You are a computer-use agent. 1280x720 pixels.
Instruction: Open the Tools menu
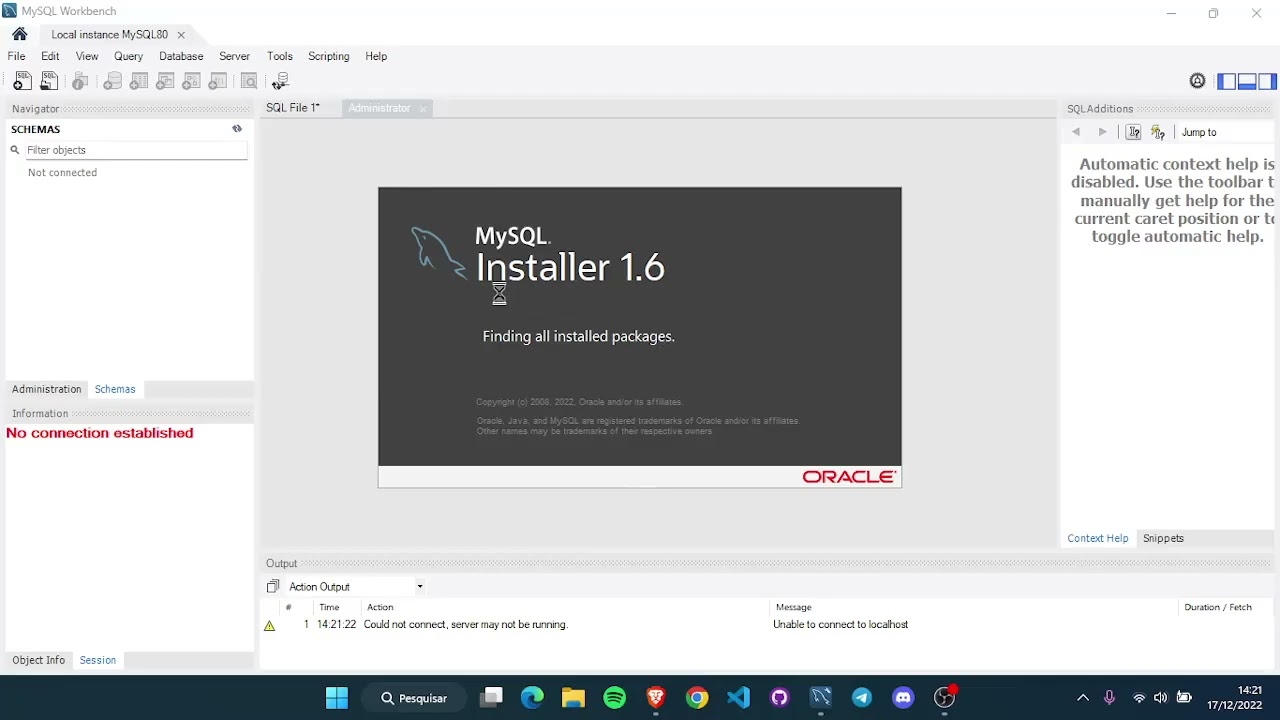point(280,56)
